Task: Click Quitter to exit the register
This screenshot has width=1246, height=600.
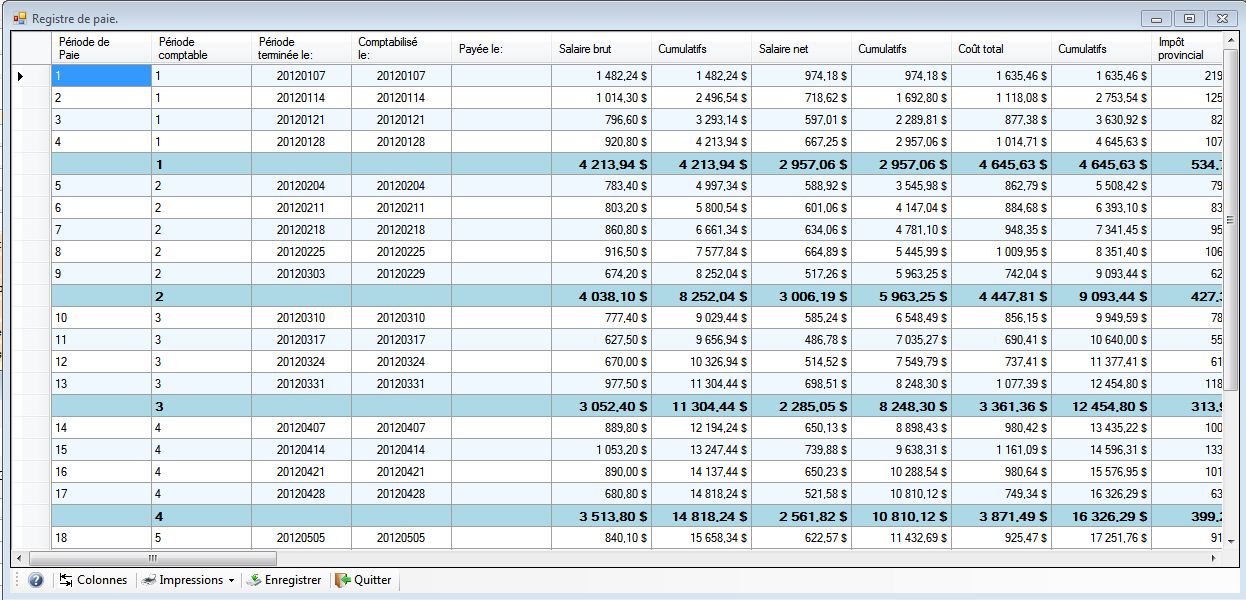Action: (363, 580)
